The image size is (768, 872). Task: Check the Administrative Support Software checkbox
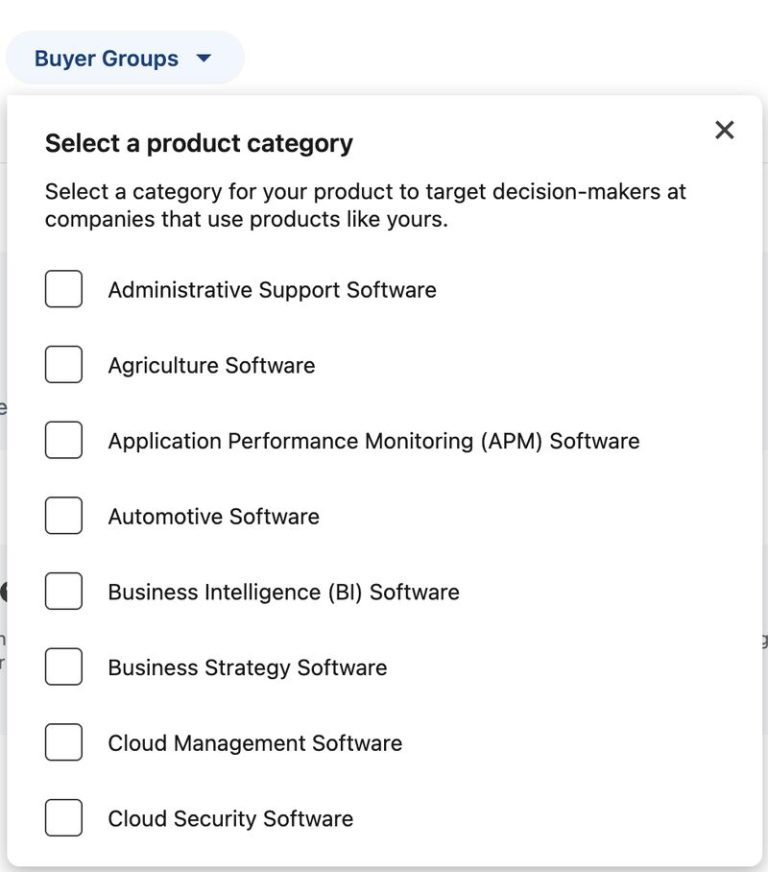[x=63, y=289]
